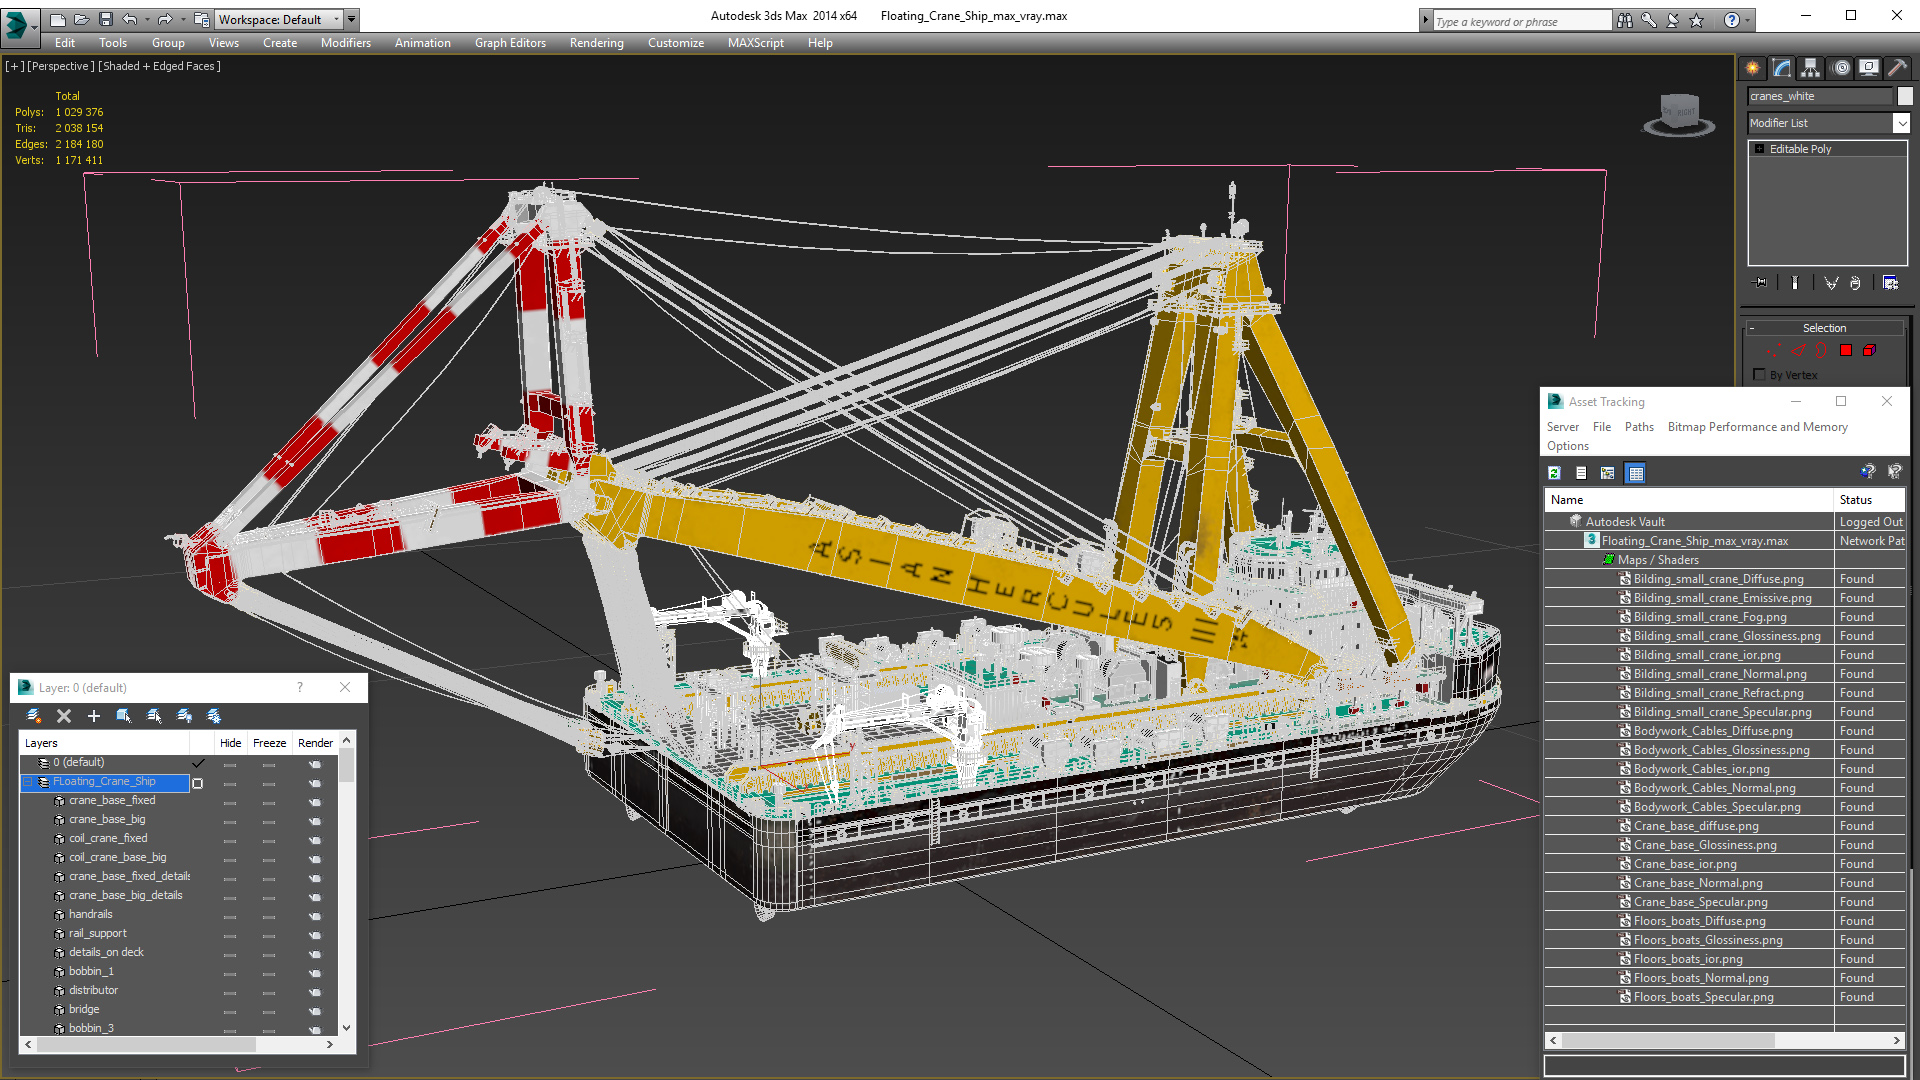Collapse the Selection rollout header
This screenshot has width=1920, height=1080.
pos(1824,328)
